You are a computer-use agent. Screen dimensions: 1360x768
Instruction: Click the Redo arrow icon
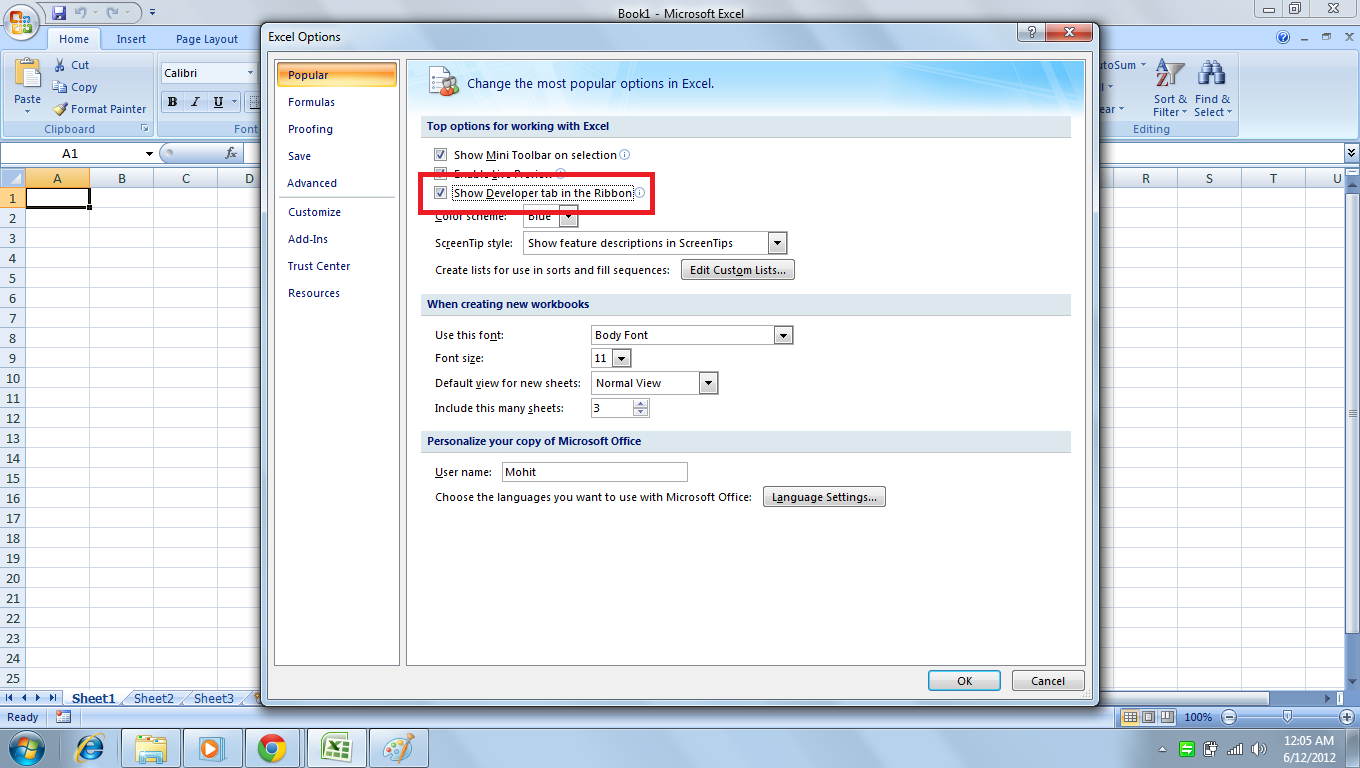113,13
